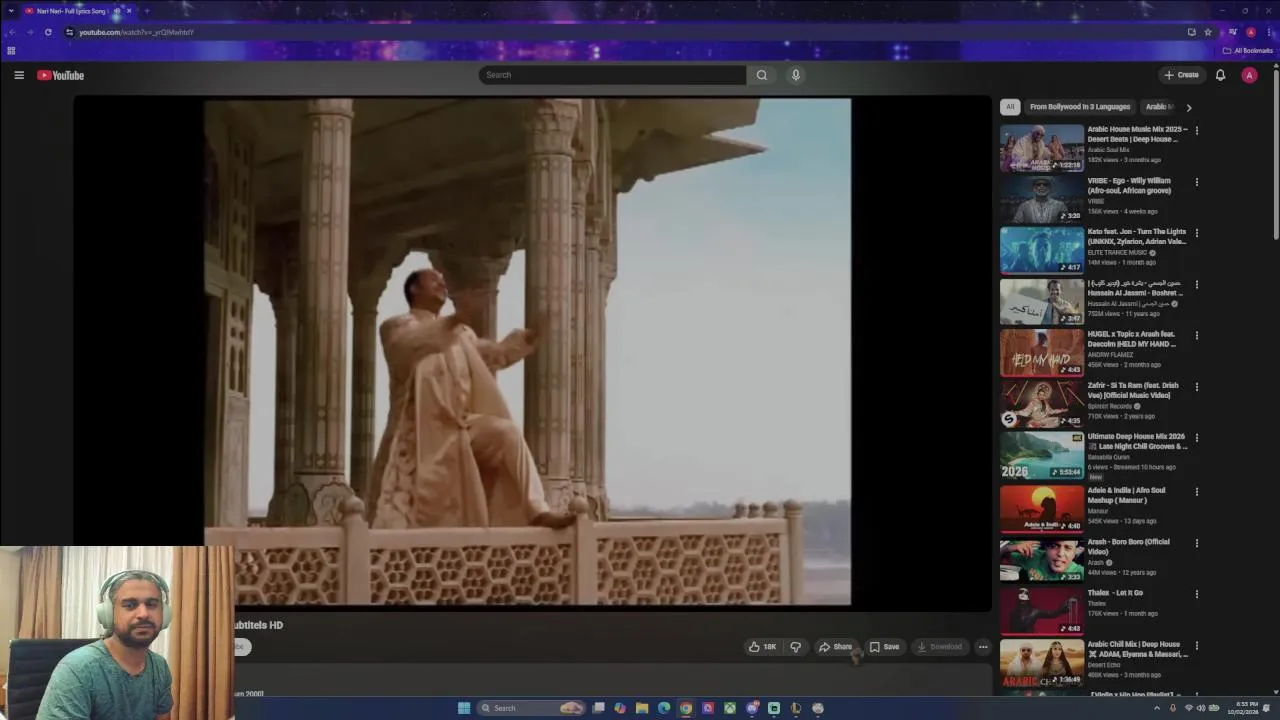1280x720 pixels.
Task: Bookmark this page with star icon
Action: click(1208, 32)
